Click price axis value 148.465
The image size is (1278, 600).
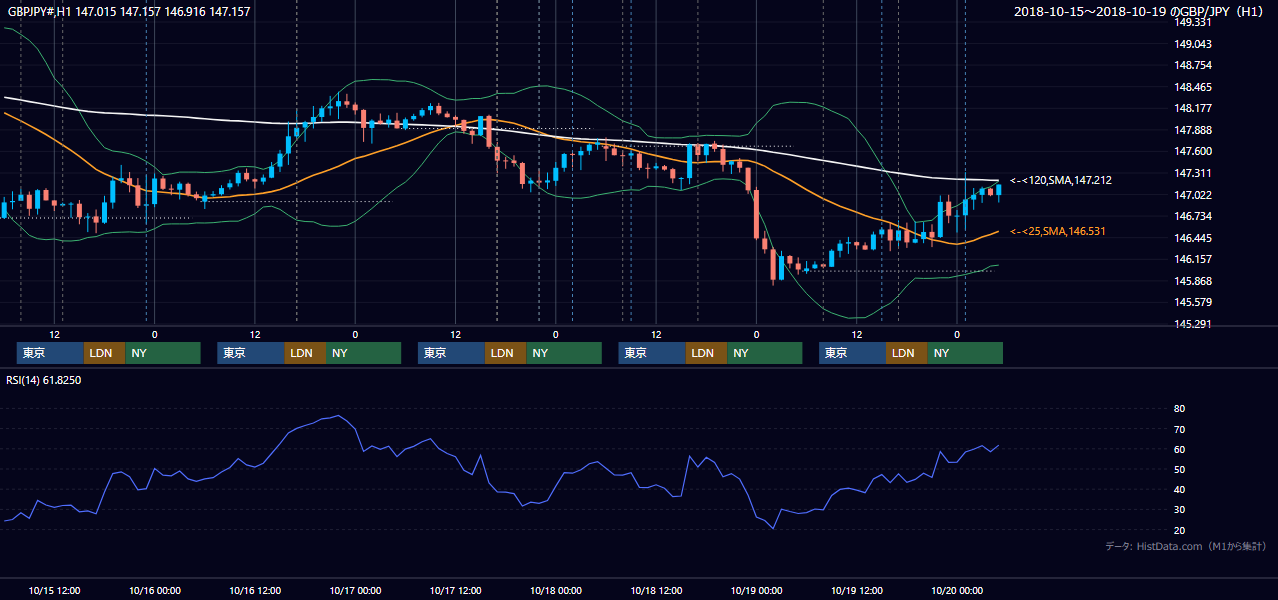click(x=1193, y=88)
